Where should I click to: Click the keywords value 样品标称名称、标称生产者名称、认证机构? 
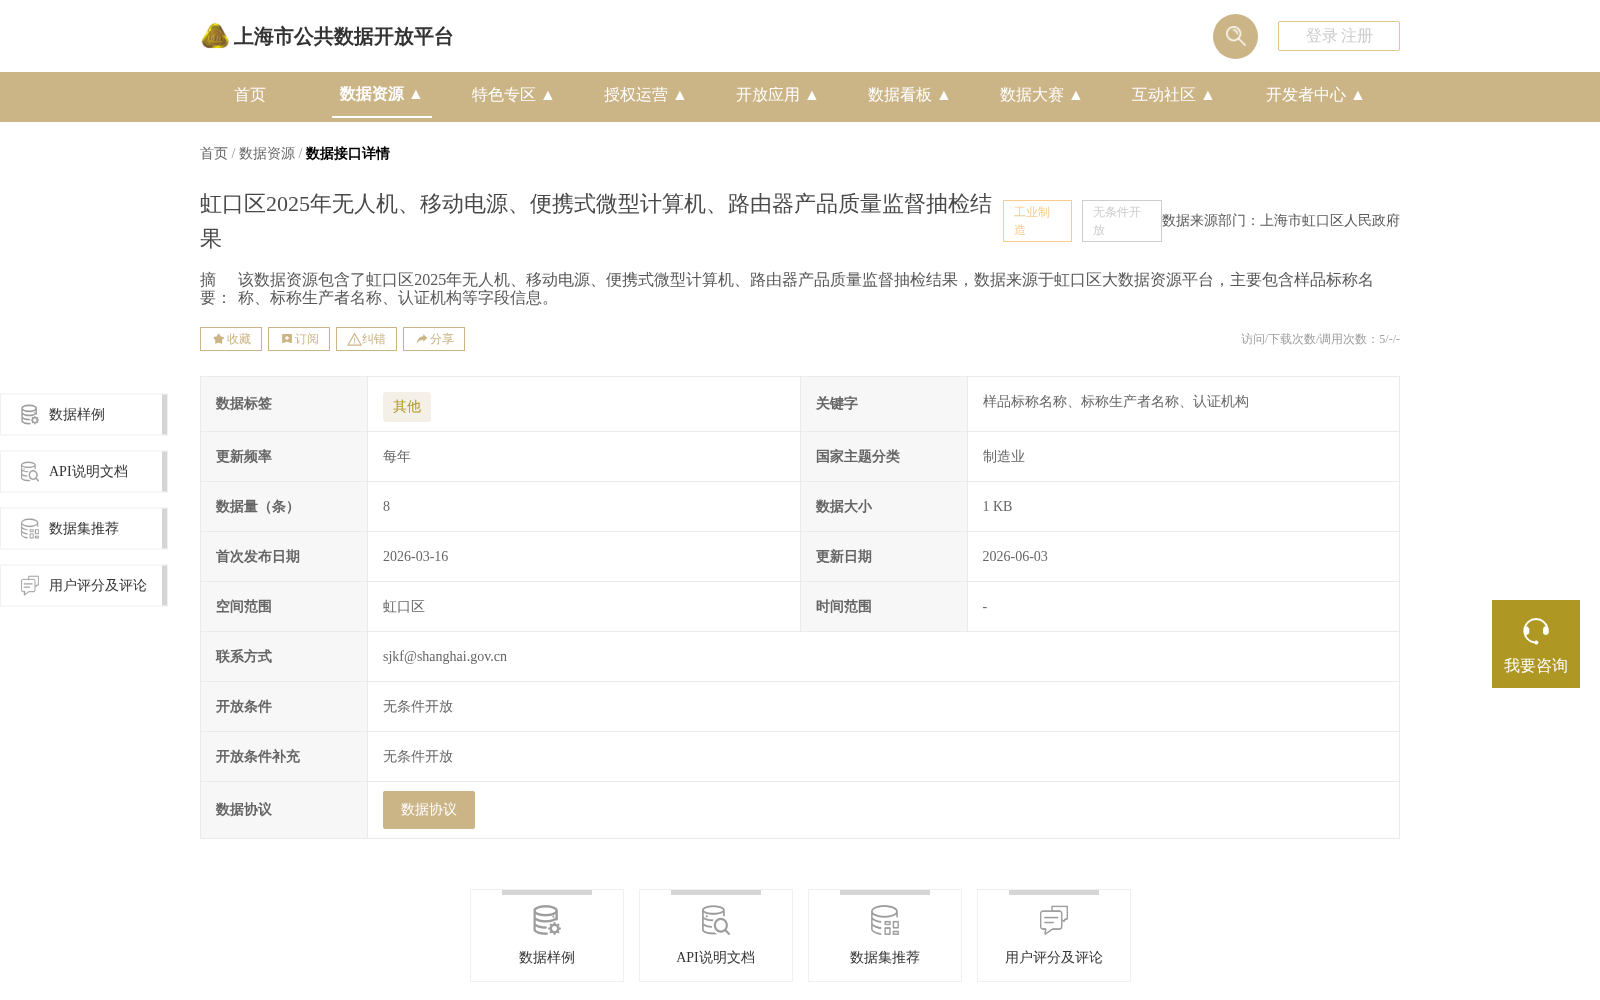point(1116,402)
